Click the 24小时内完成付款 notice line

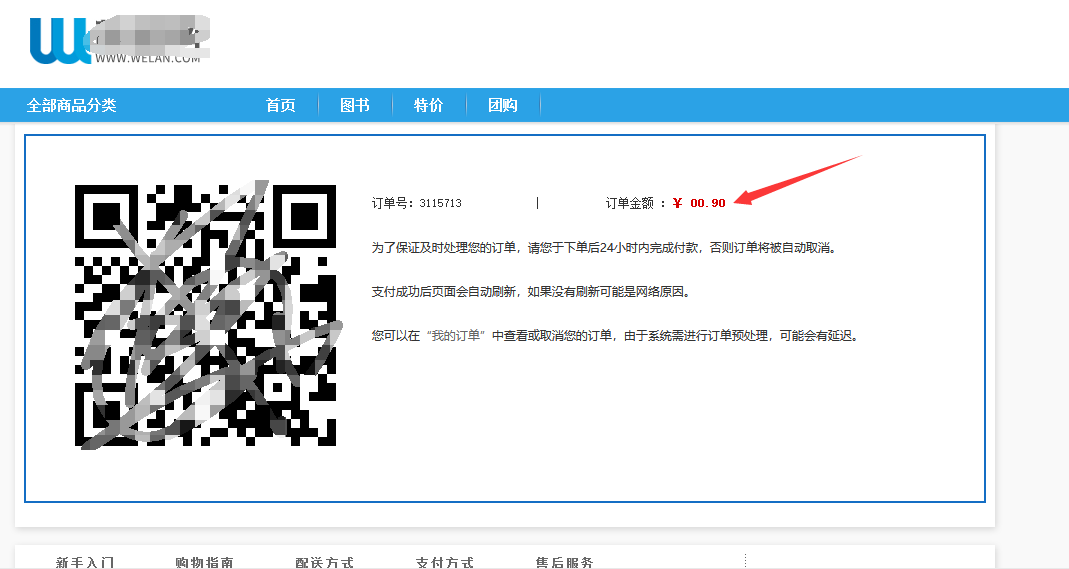(x=603, y=248)
